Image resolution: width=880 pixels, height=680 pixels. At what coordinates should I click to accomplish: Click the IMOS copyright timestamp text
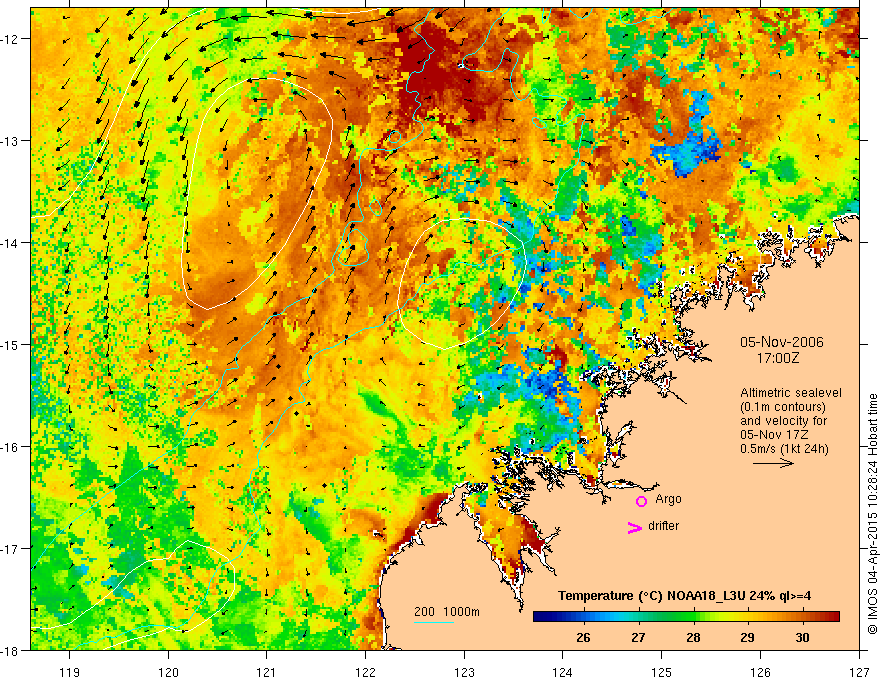click(x=872, y=514)
